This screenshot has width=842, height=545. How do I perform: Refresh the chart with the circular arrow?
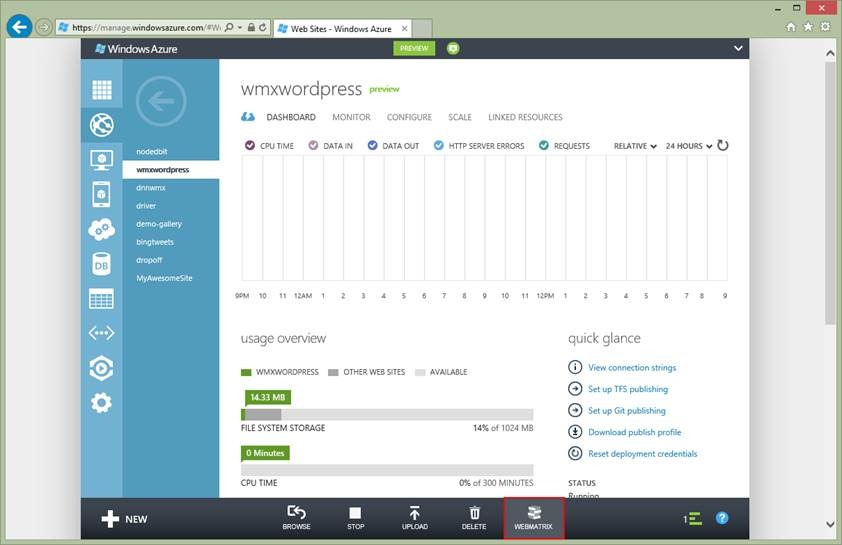point(723,146)
